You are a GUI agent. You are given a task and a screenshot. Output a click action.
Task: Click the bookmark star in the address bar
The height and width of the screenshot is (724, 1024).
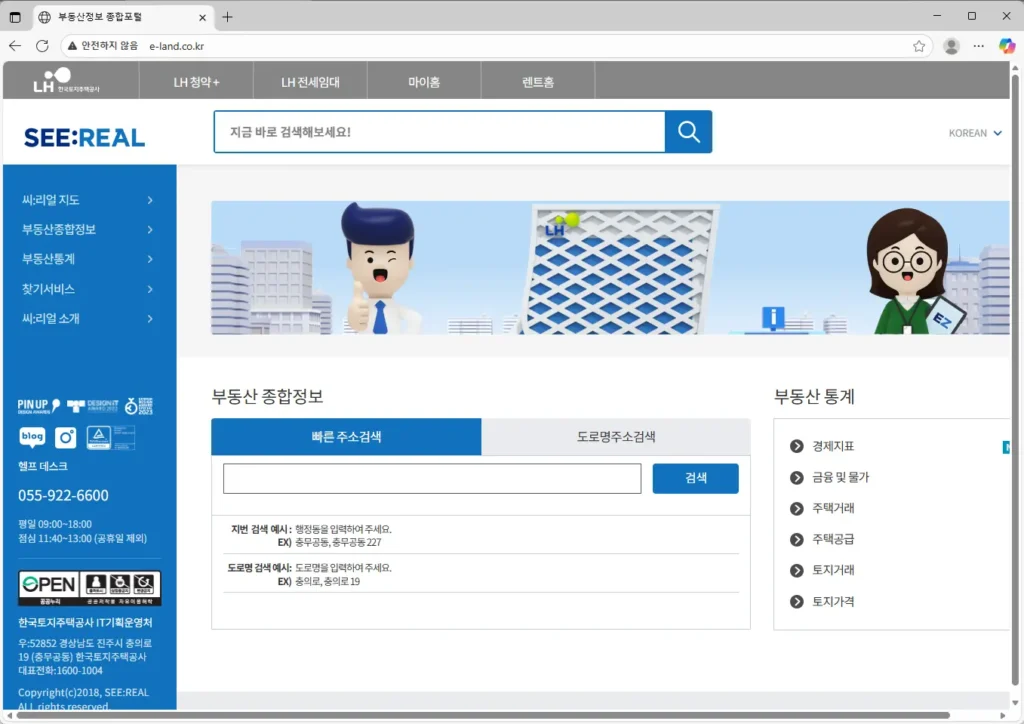(918, 45)
